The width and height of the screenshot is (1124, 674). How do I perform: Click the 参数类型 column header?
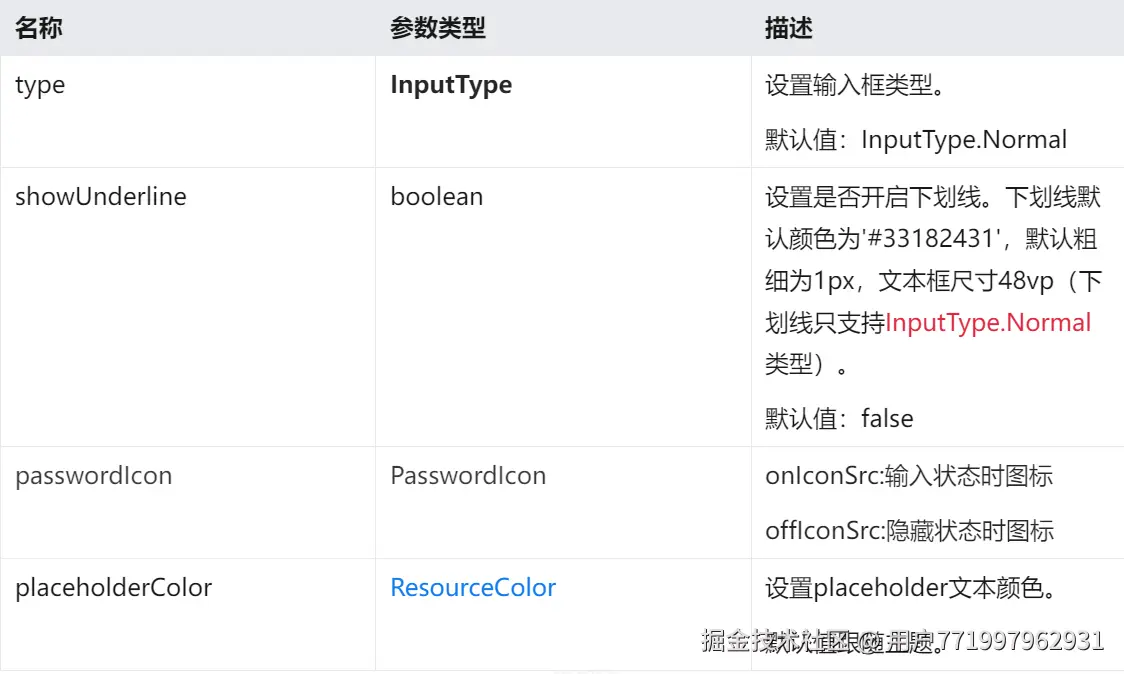(x=437, y=28)
